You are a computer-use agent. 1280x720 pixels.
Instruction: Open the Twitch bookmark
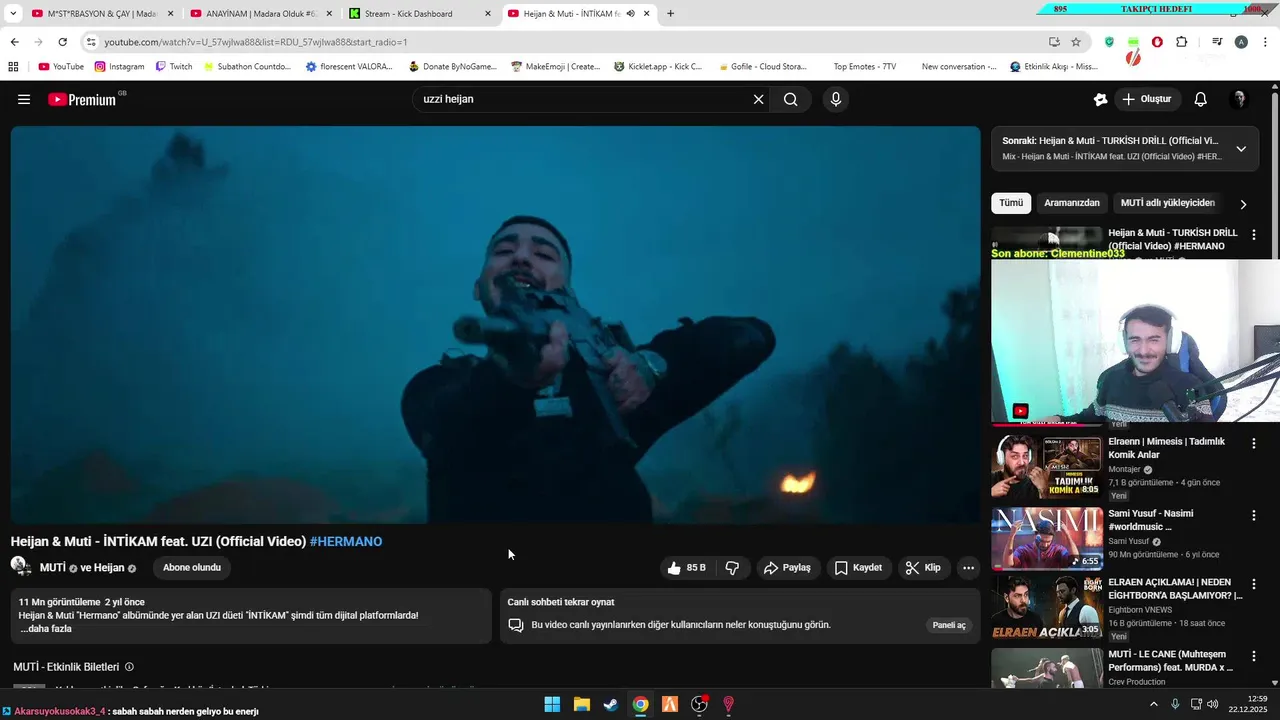pyautogui.click(x=173, y=66)
